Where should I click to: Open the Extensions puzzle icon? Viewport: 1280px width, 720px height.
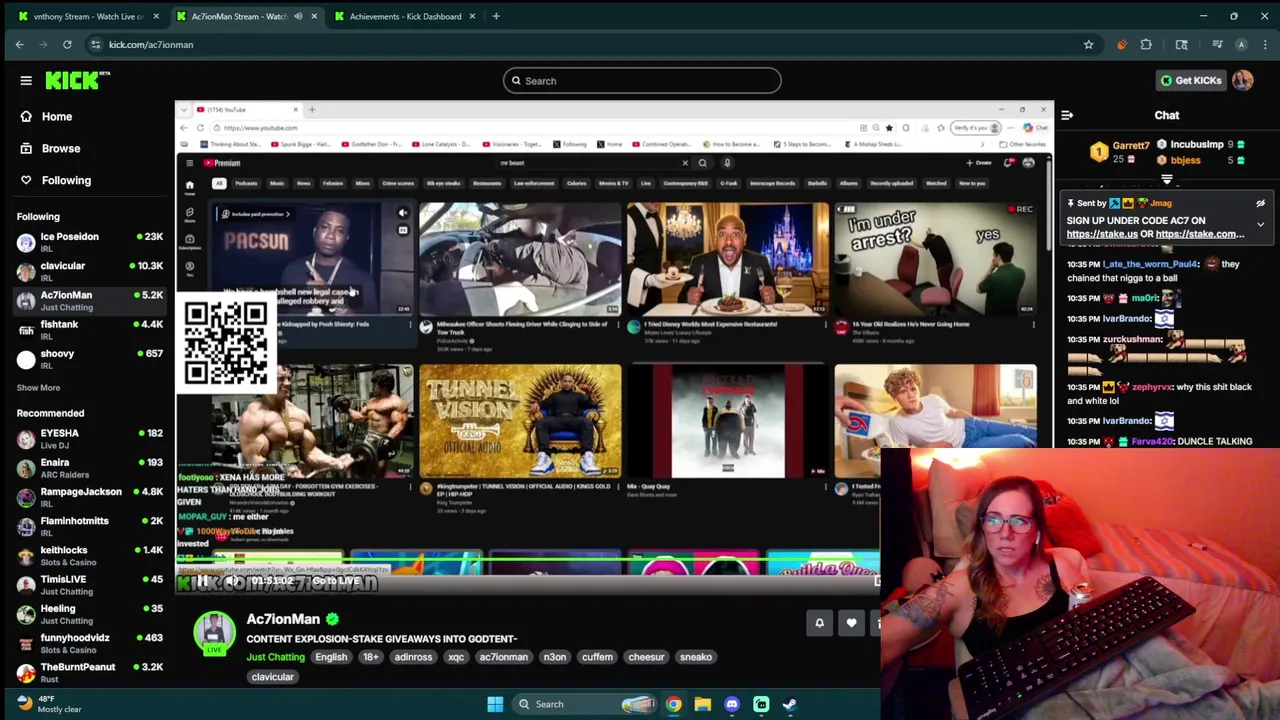pos(1146,45)
